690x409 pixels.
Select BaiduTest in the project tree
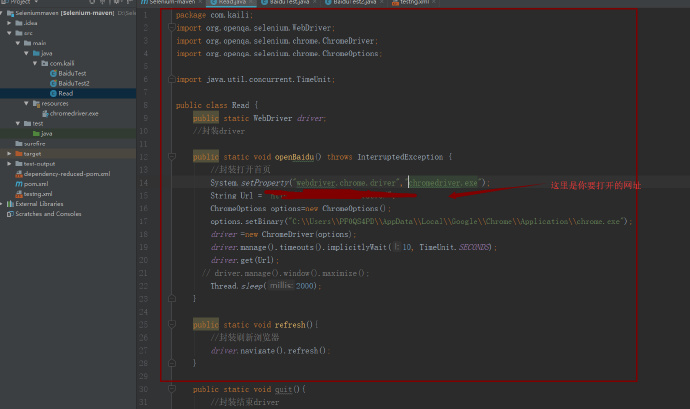(x=72, y=74)
